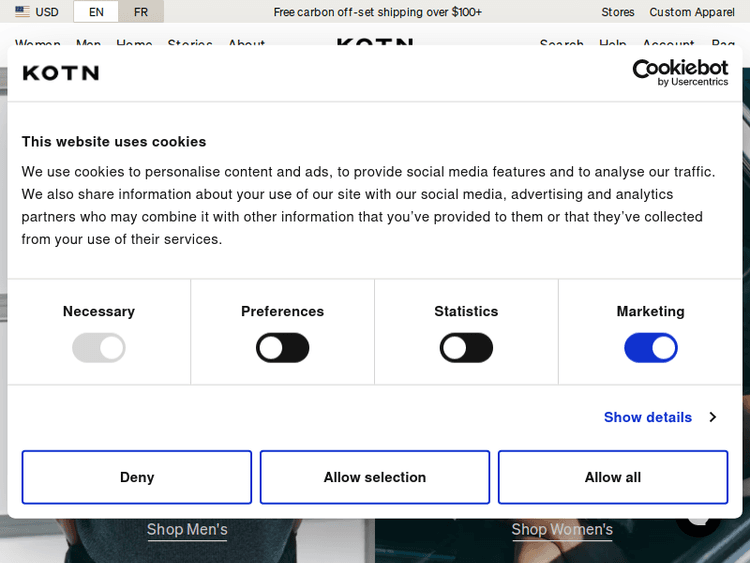750x563 pixels.
Task: Go to Custom Apparel
Action: (x=692, y=12)
